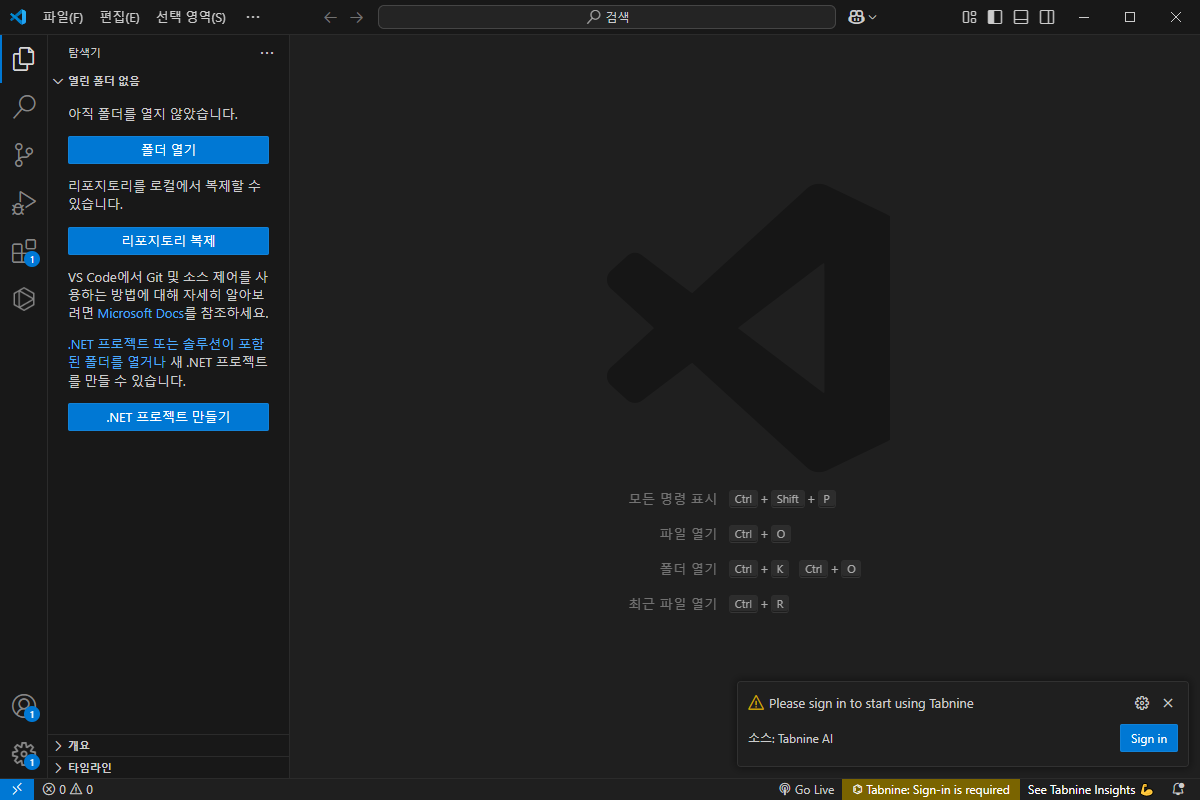Toggle the bottom panel visibility
This screenshot has height=800, width=1200.
(1020, 17)
